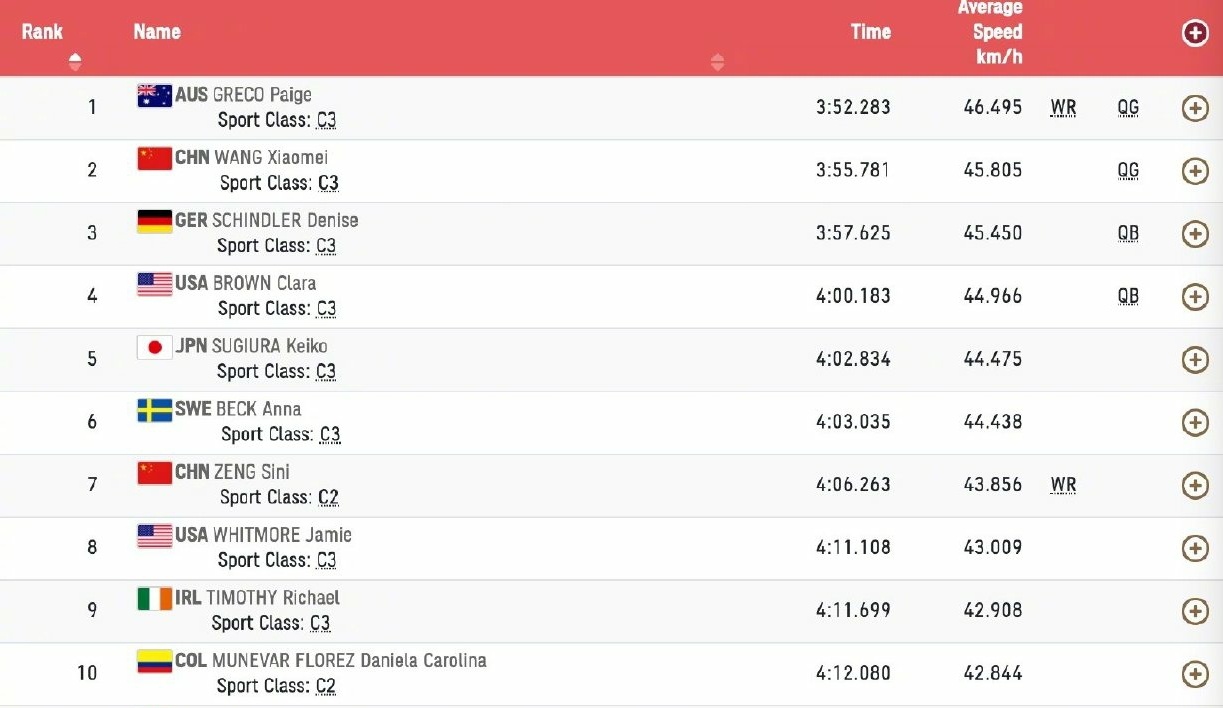Image resolution: width=1223 pixels, height=708 pixels.
Task: Open plus icon on TIMOTHY Richael row
Action: click(1195, 612)
